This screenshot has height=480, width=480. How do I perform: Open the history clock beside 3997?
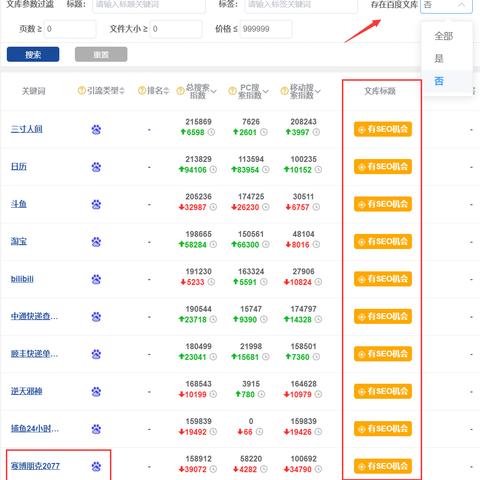coord(316,132)
